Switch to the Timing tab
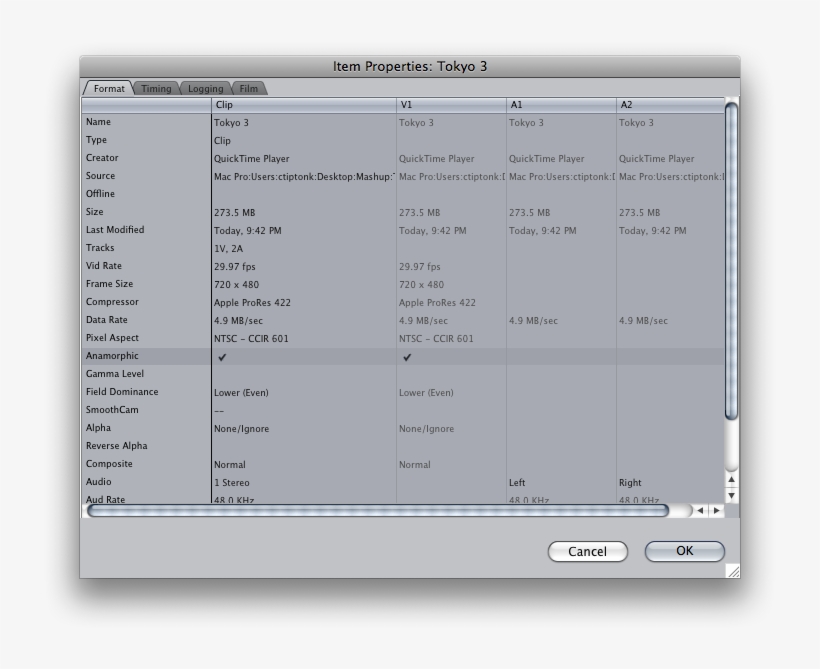 pyautogui.click(x=156, y=89)
